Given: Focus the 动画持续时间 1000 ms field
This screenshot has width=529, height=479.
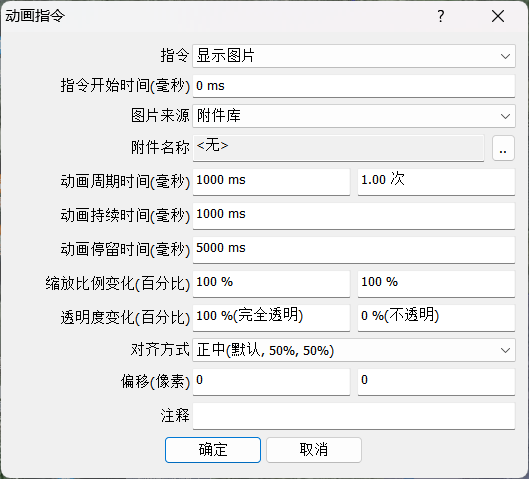Looking at the screenshot, I should point(354,216).
